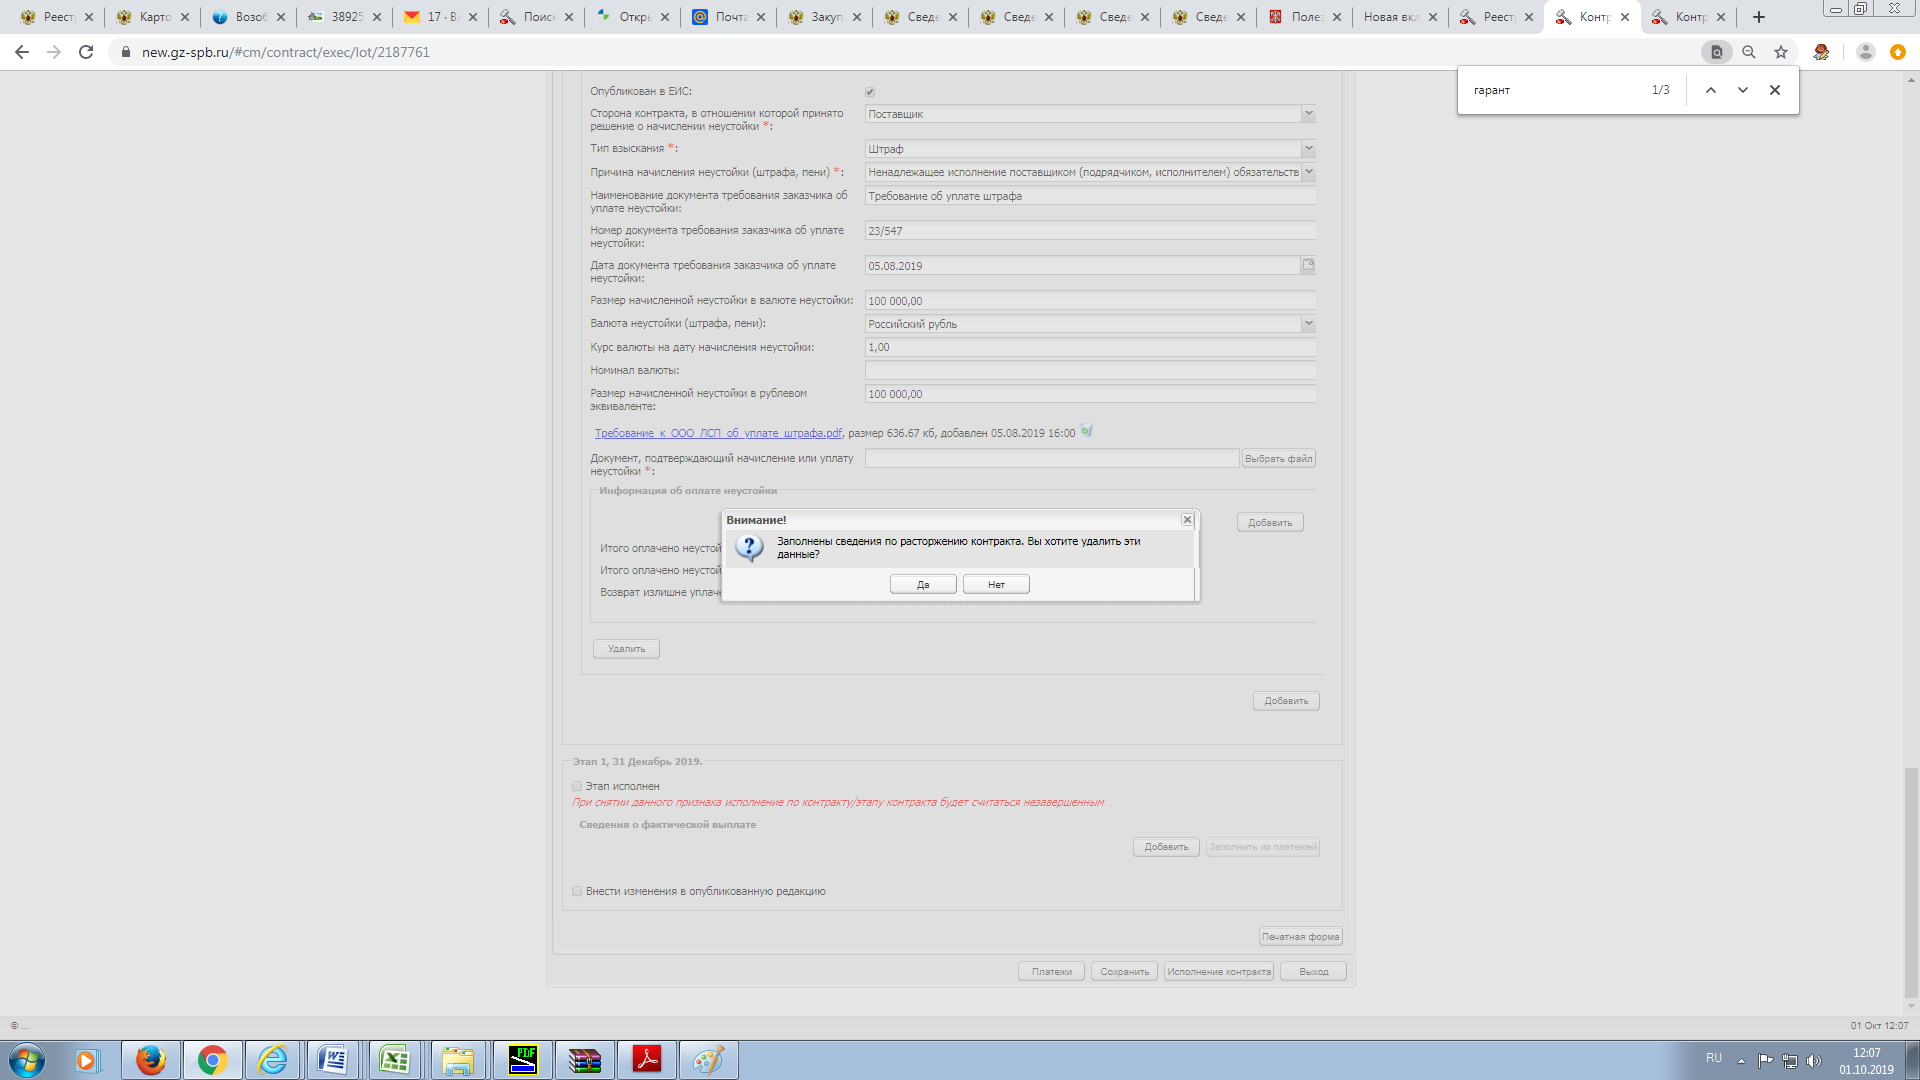Click the icon next to the attached pdf file
The image size is (1920, 1080).
1087,432
